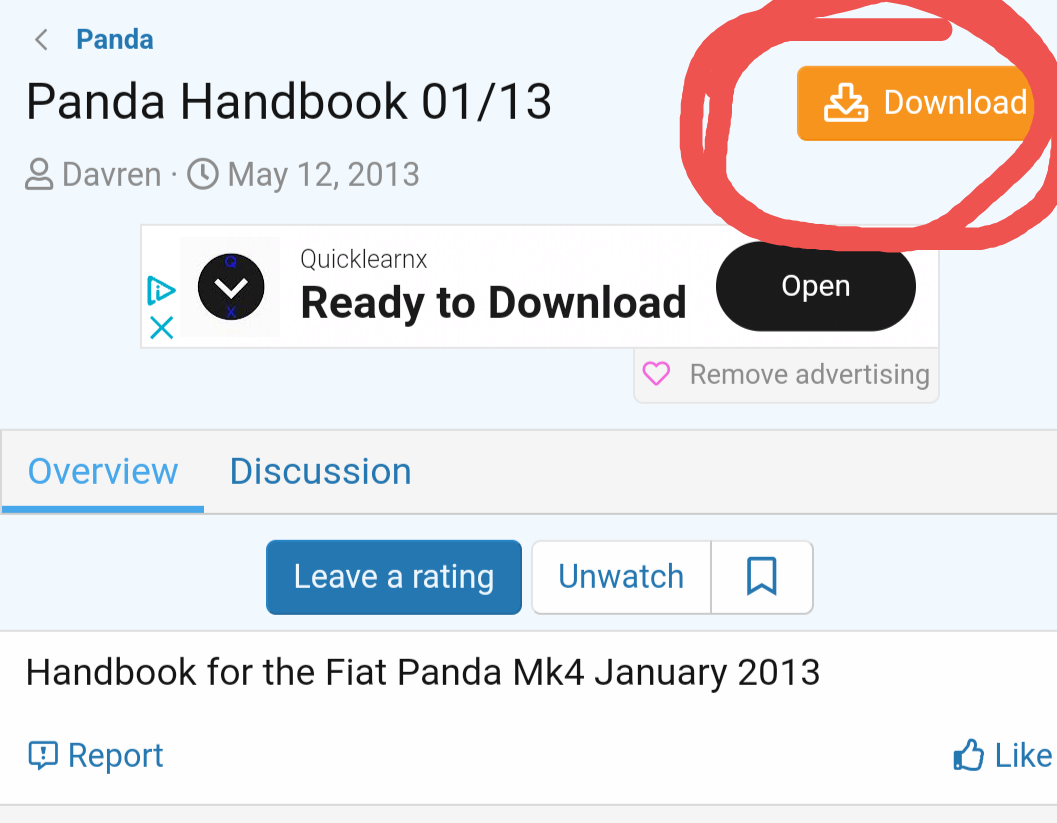Bookmark the handbook with the bookmark icon
The image size is (1057, 823).
click(x=762, y=577)
